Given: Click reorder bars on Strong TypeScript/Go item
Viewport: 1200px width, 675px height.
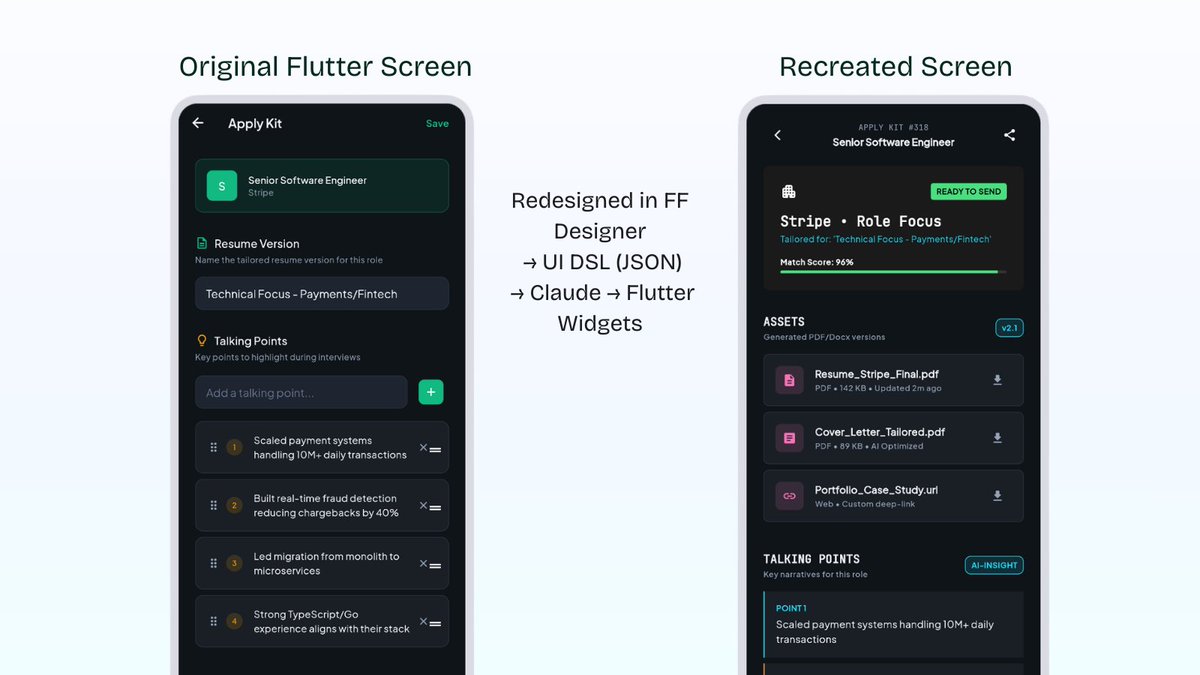Looking at the screenshot, I should pyautogui.click(x=435, y=624).
